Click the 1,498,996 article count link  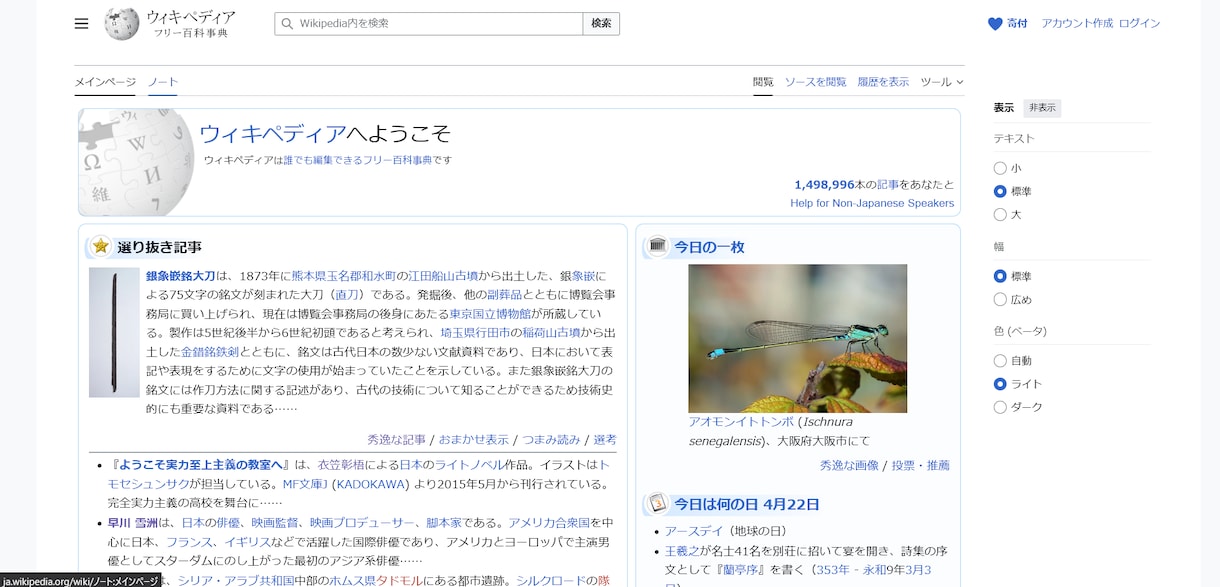click(x=824, y=185)
